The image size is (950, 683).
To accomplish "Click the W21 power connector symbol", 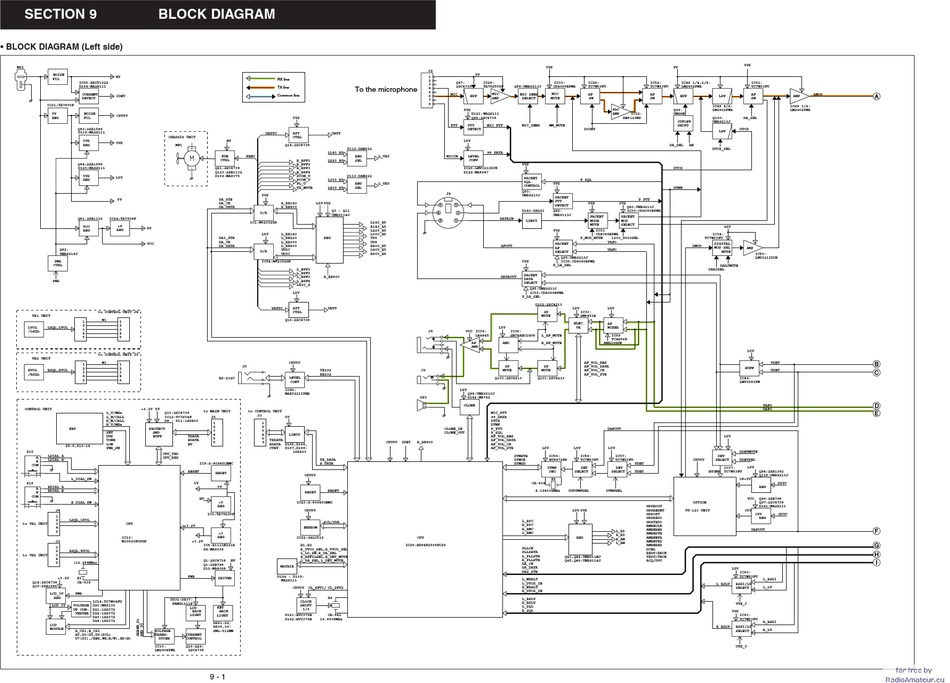I will click(x=21, y=80).
